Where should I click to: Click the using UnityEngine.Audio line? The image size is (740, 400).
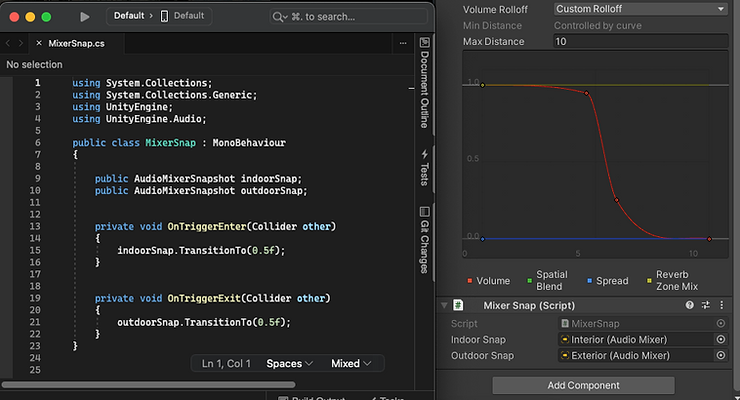pyautogui.click(x=139, y=119)
